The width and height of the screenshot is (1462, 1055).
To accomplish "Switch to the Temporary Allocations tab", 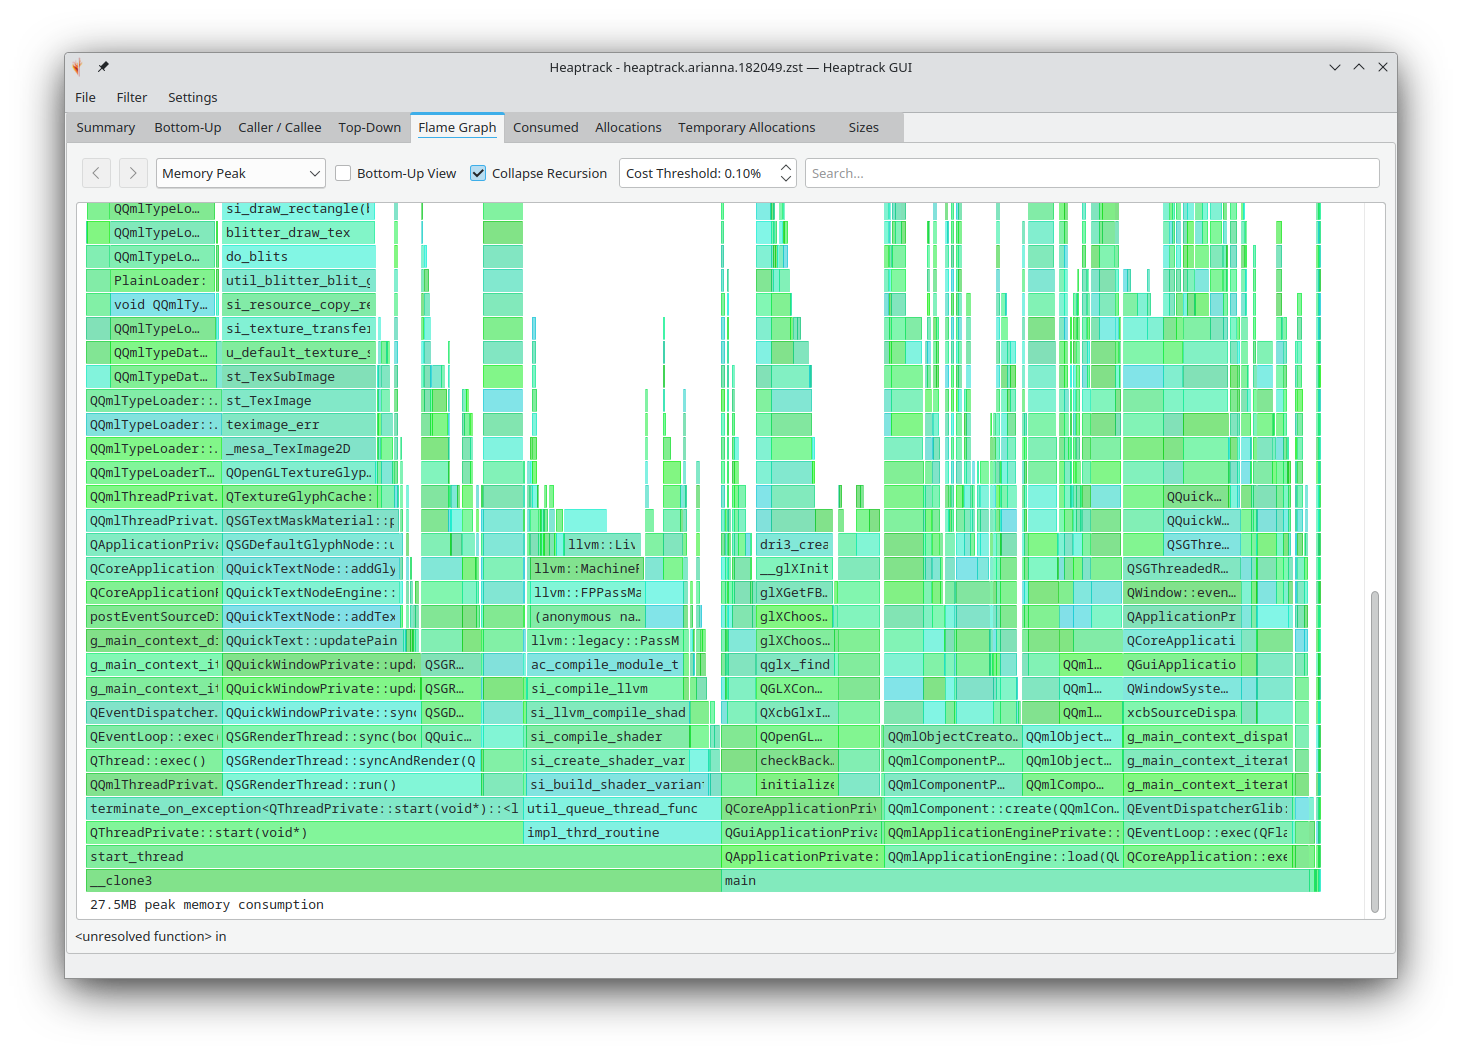I will tap(746, 127).
